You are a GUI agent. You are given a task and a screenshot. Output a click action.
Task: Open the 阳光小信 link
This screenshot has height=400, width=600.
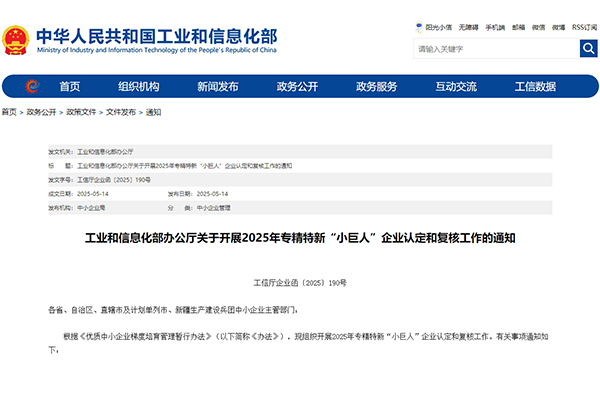439,28
